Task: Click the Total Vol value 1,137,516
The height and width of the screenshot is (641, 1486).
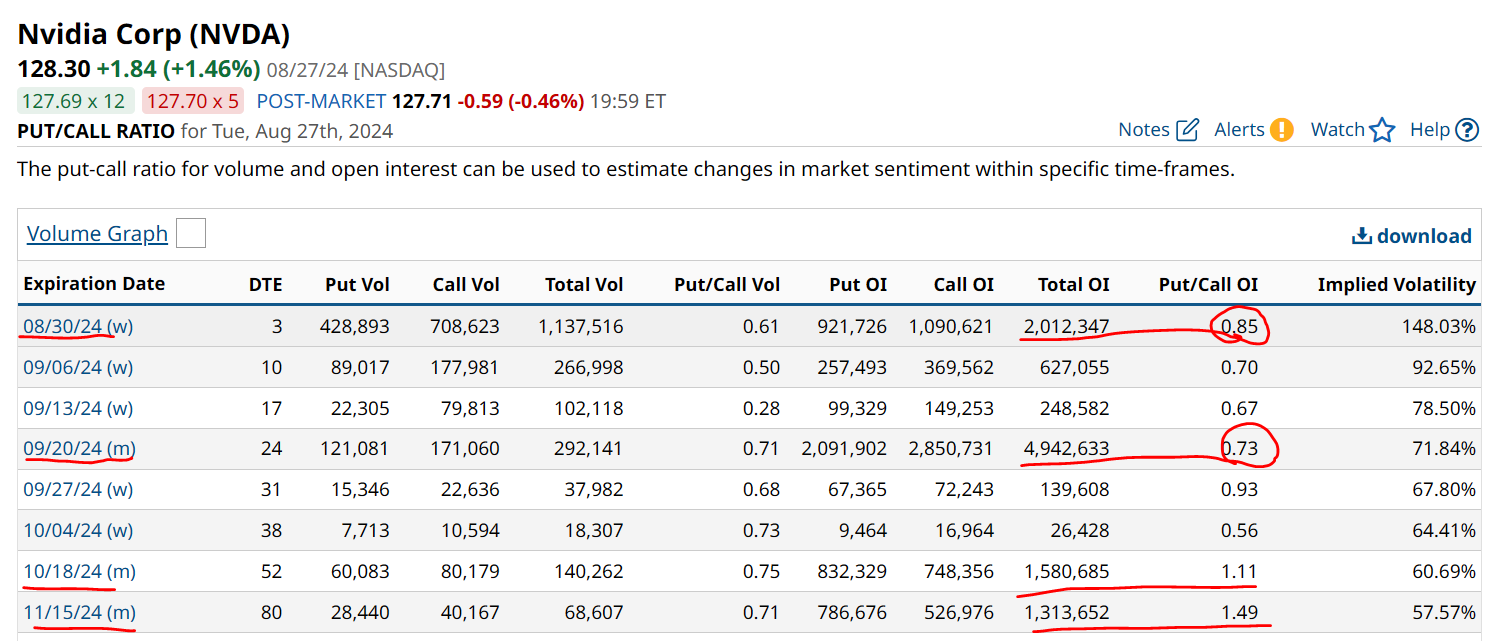Action: tap(580, 326)
